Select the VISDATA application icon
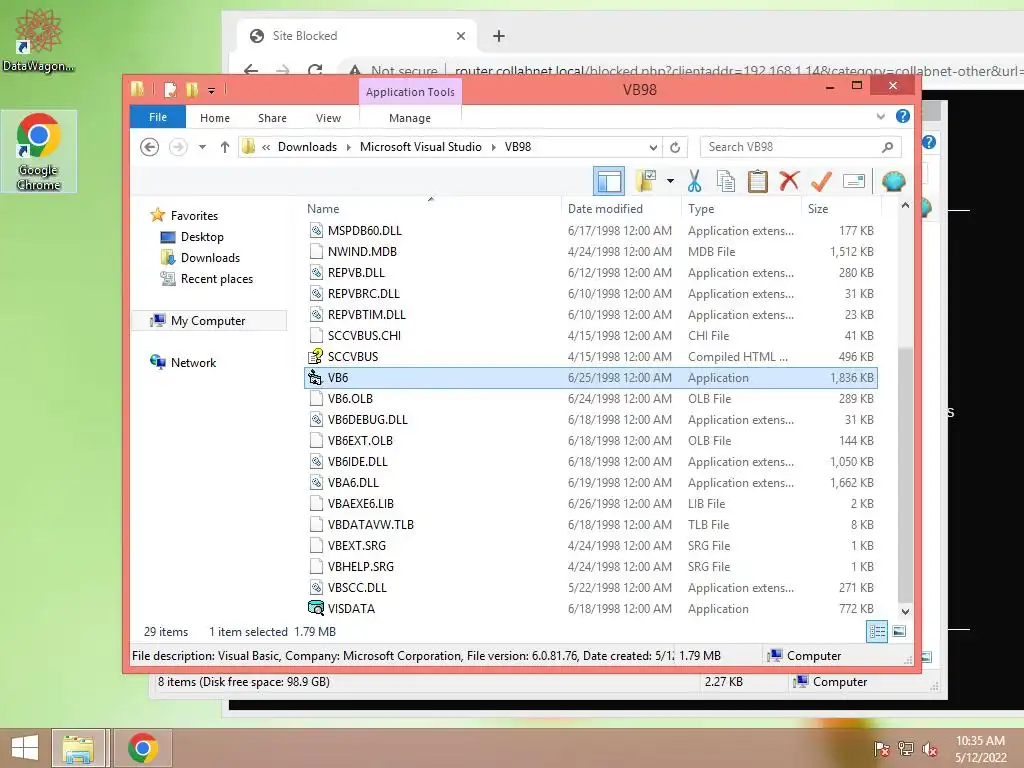This screenshot has width=1024, height=768. (x=315, y=608)
